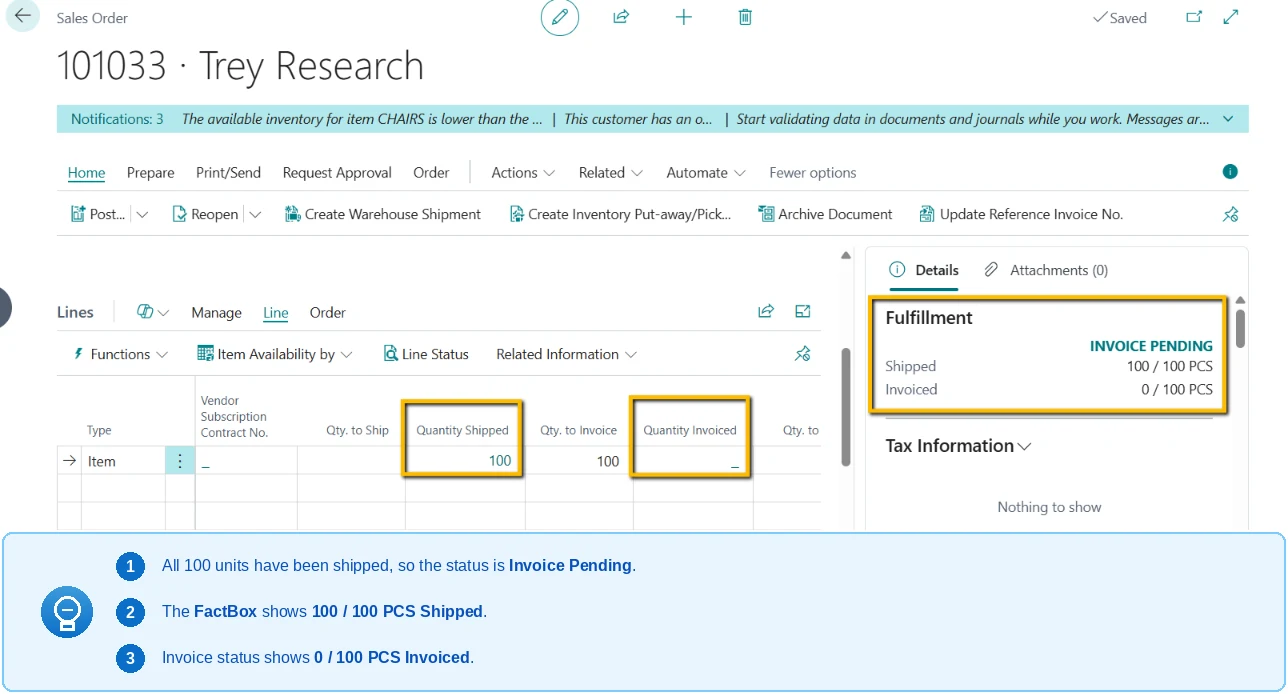The width and height of the screenshot is (1288, 694).
Task: Open the Order menu in Lines
Action: [x=327, y=312]
